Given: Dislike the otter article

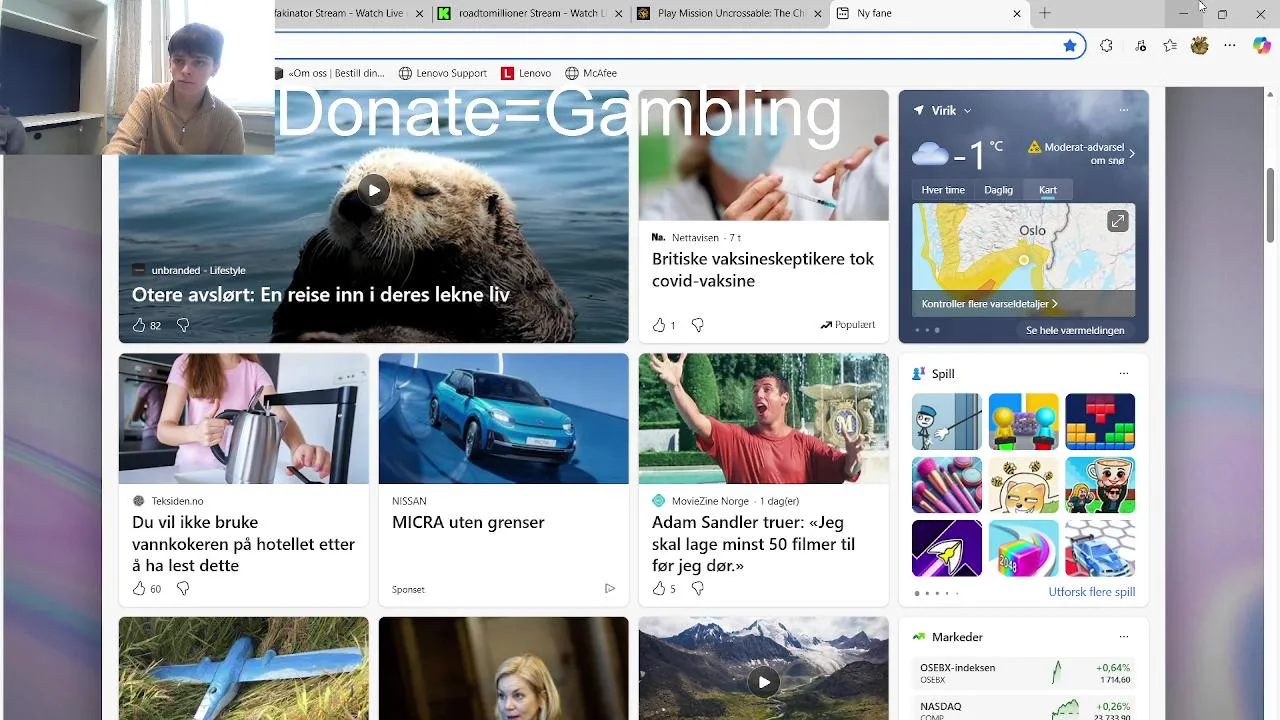Looking at the screenshot, I should [x=183, y=325].
